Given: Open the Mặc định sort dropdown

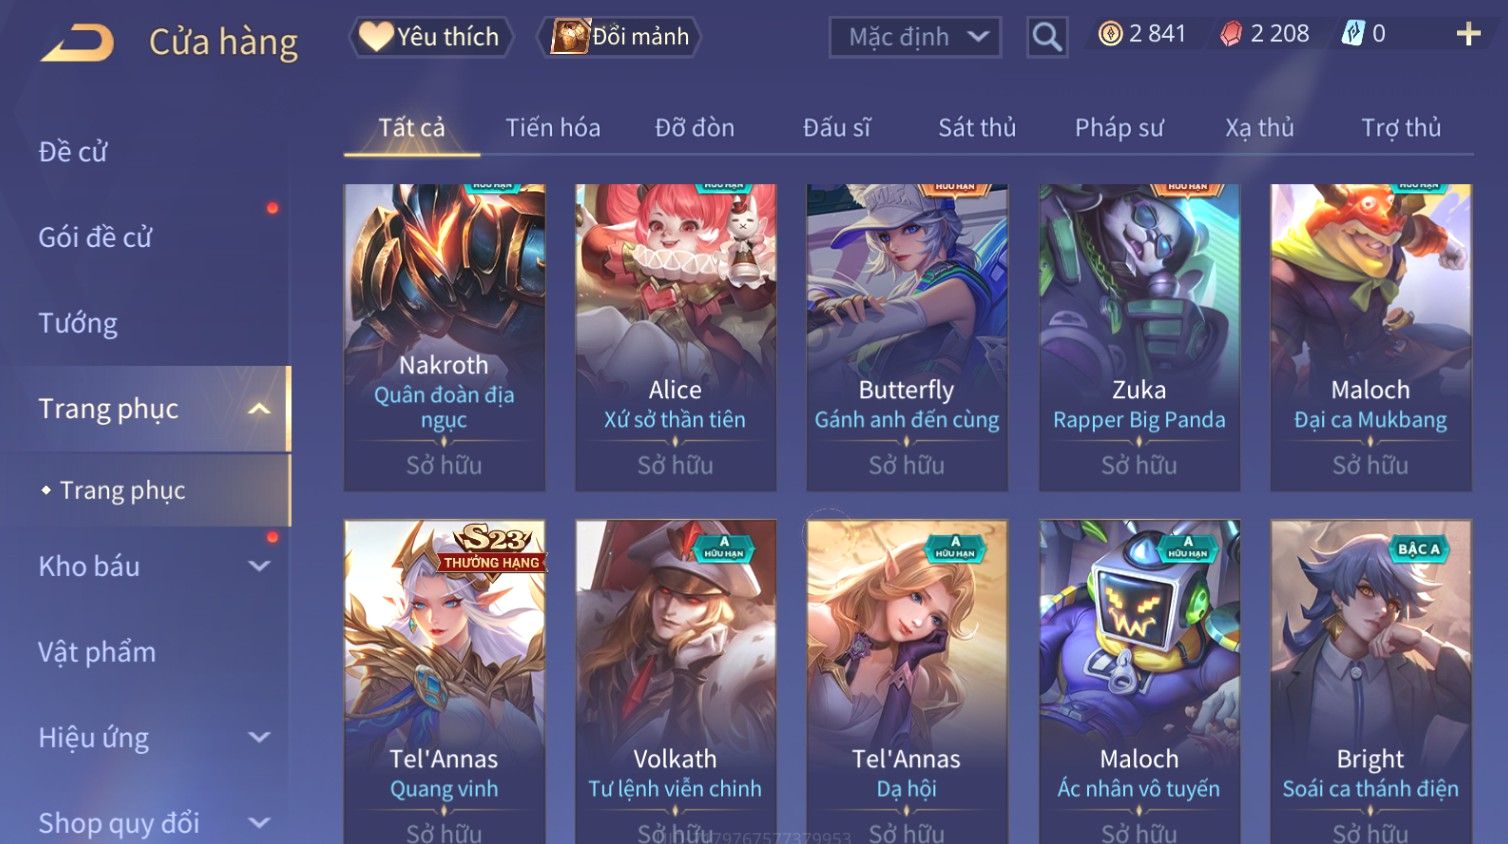Looking at the screenshot, I should click(915, 37).
